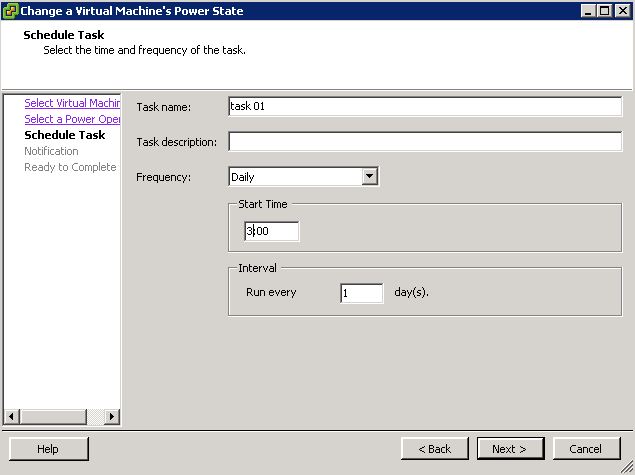Close the Power State dialog
635x475 pixels.
point(622,11)
